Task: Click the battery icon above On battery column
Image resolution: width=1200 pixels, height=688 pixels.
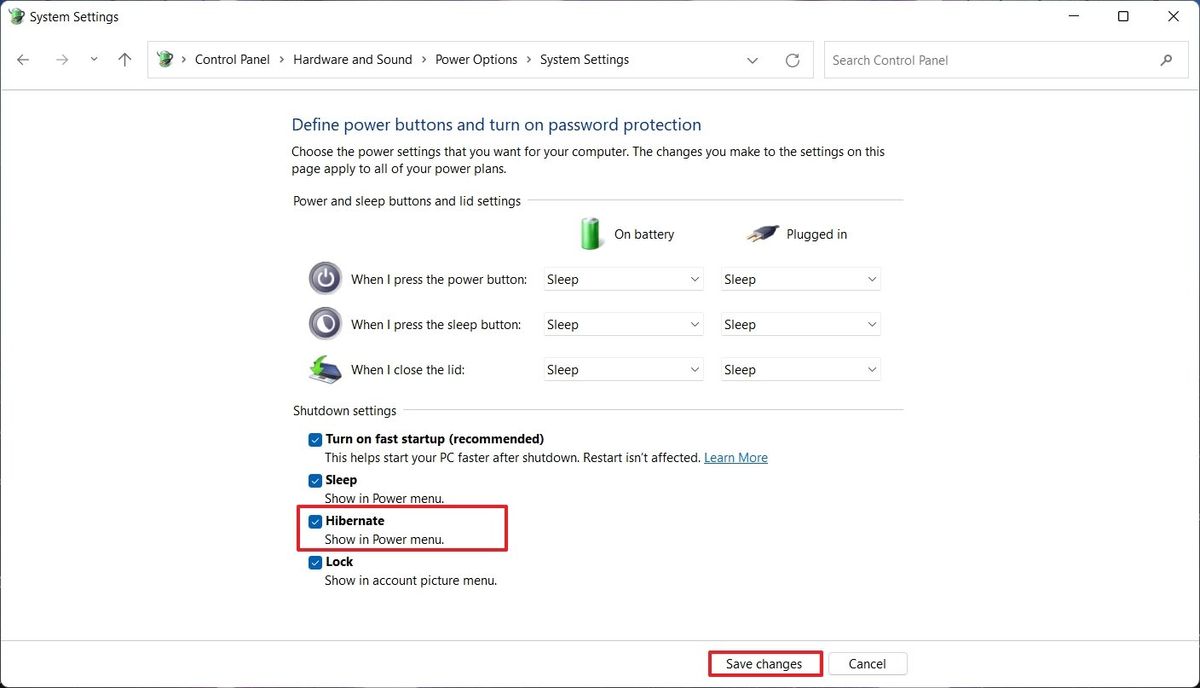Action: pos(590,233)
